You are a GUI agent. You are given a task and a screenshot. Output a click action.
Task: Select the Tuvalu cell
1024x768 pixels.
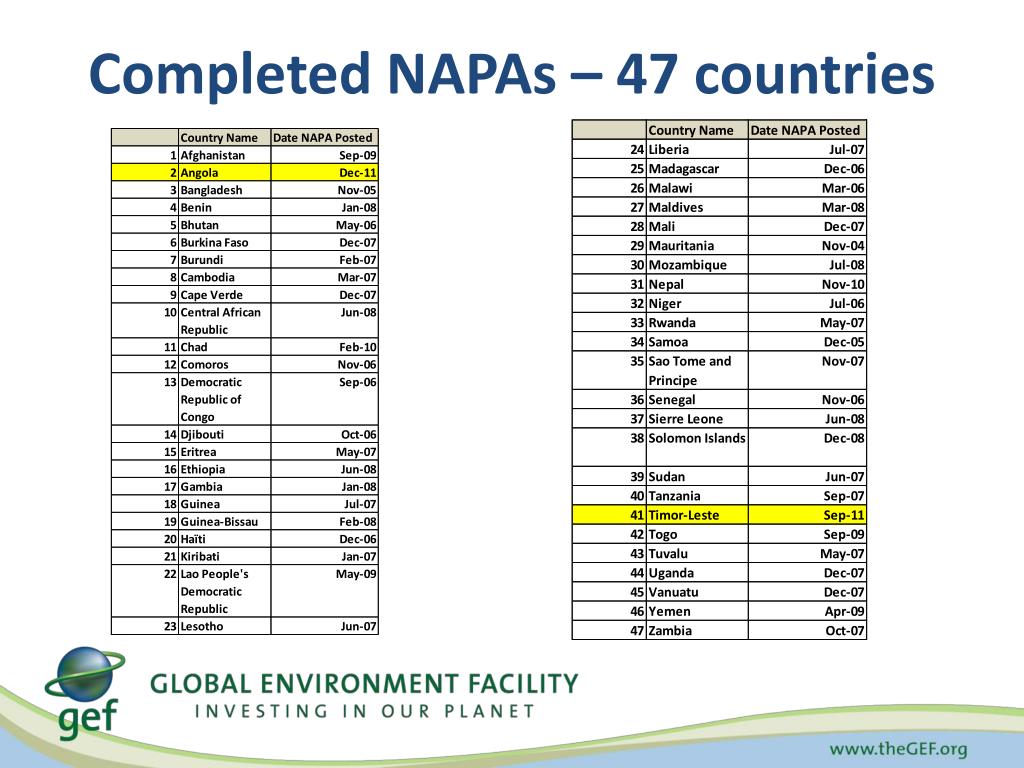coord(697,554)
